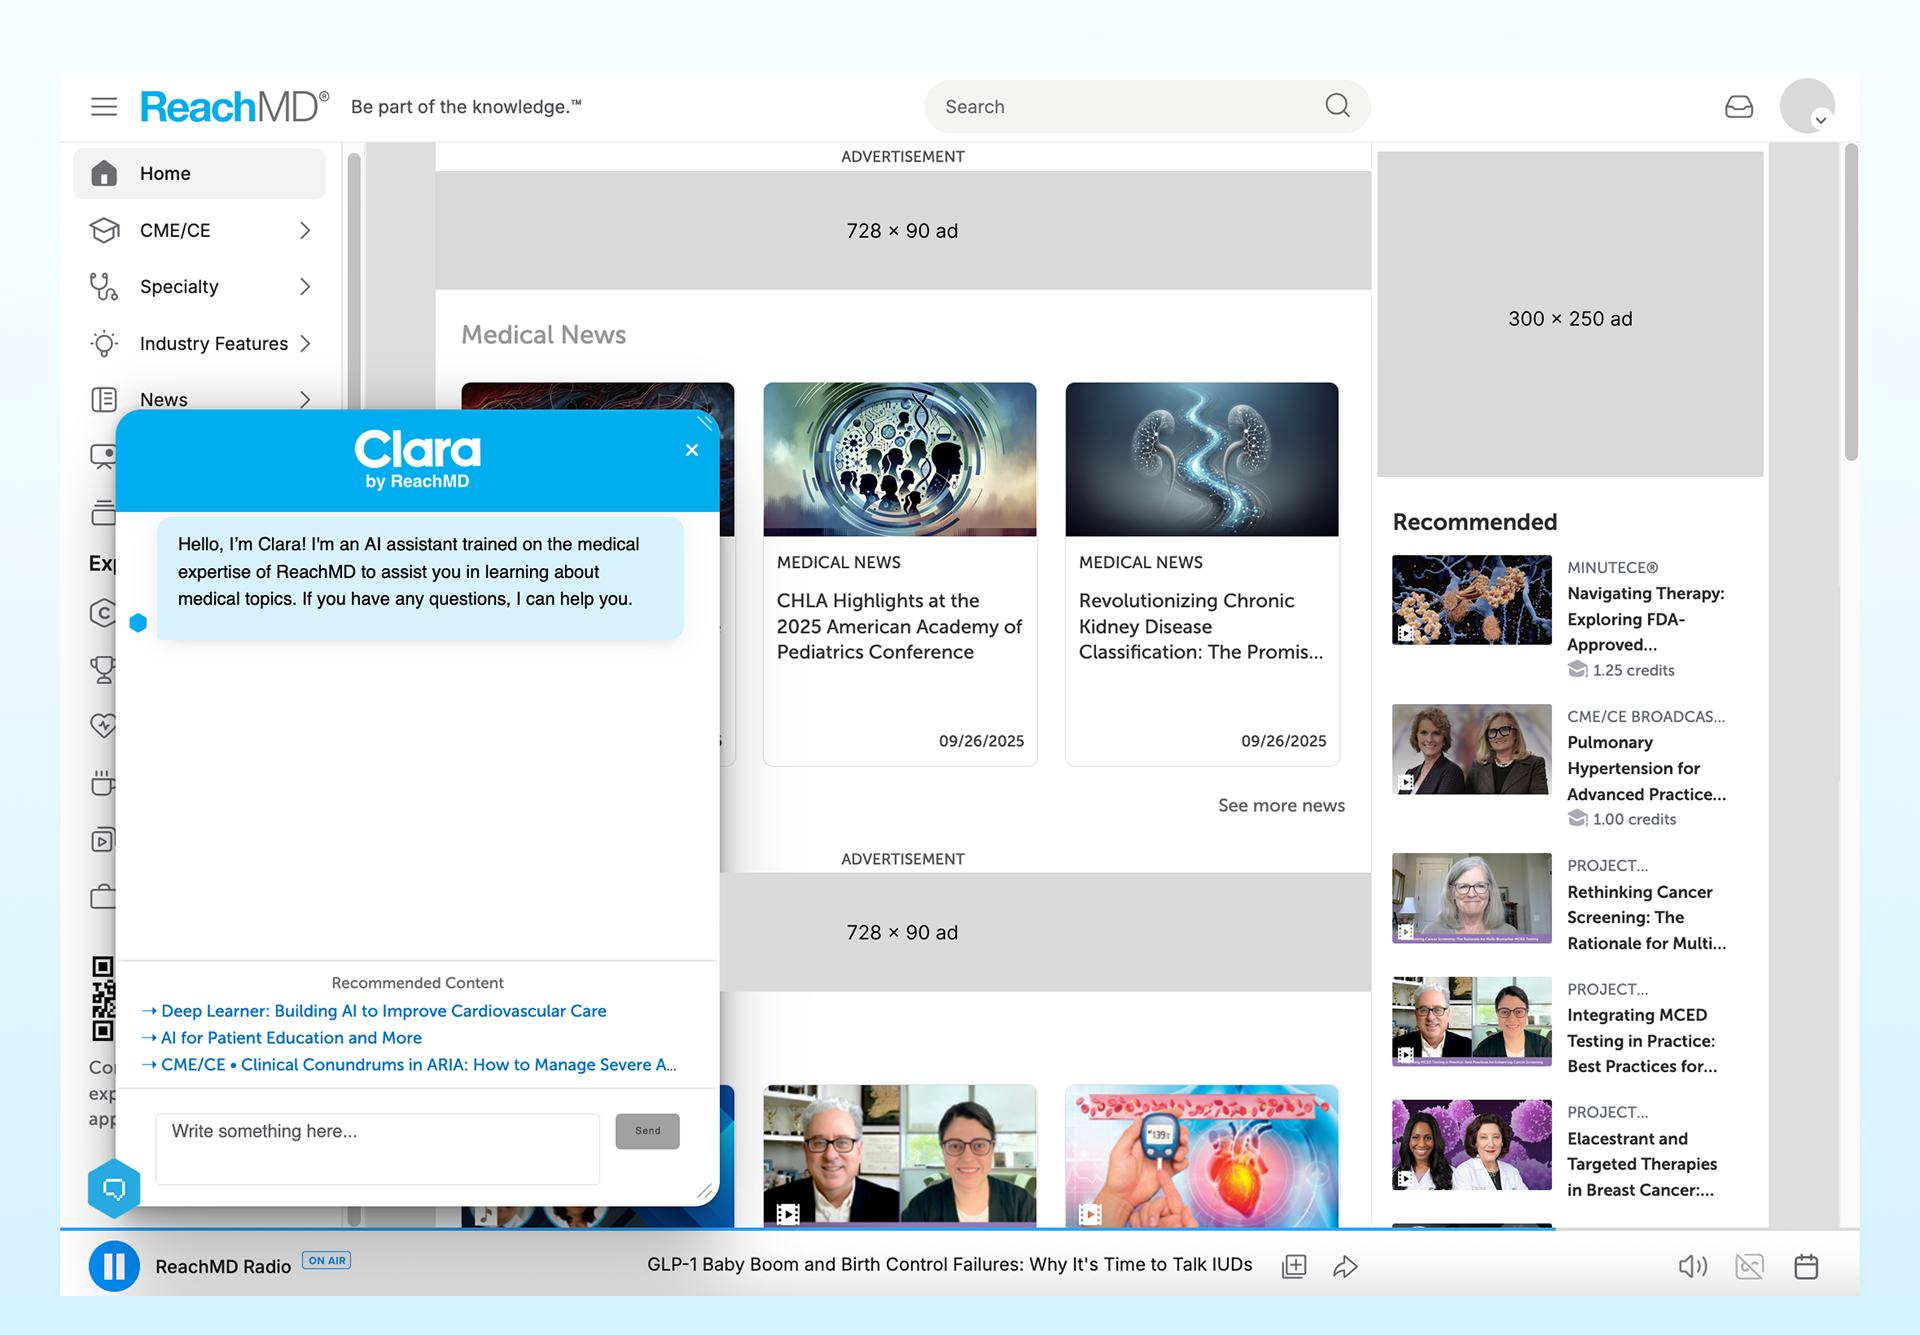Open AI for Patient Education link
1920x1335 pixels.
291,1038
